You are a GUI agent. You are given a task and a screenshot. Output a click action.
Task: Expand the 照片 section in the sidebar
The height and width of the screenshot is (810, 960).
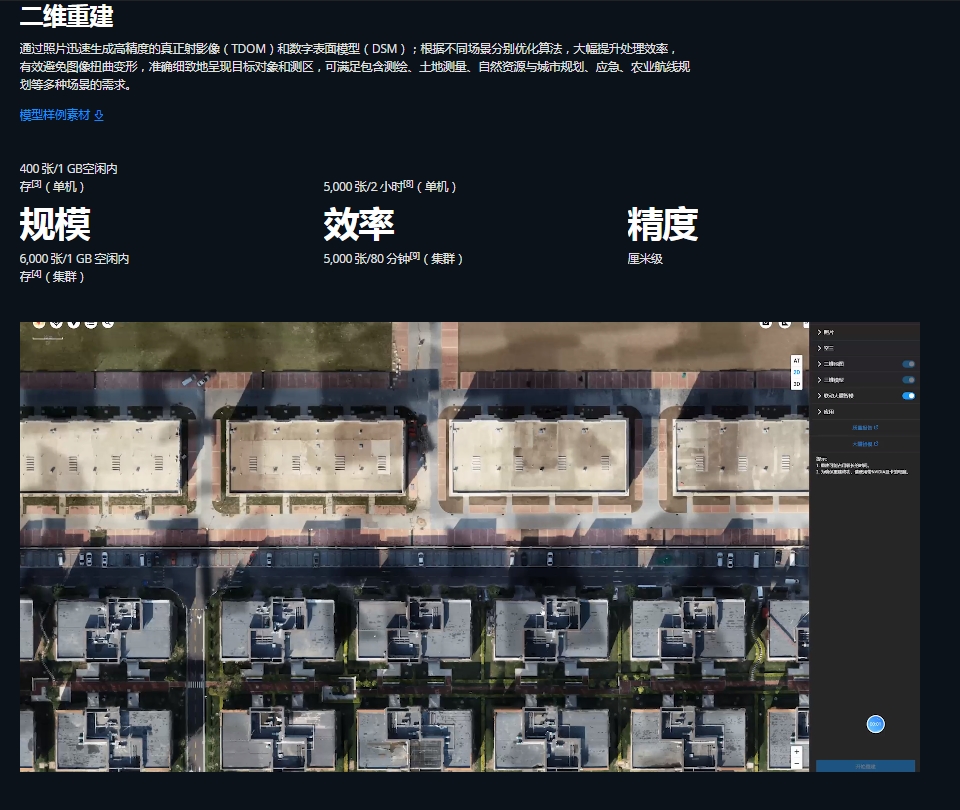coord(818,331)
